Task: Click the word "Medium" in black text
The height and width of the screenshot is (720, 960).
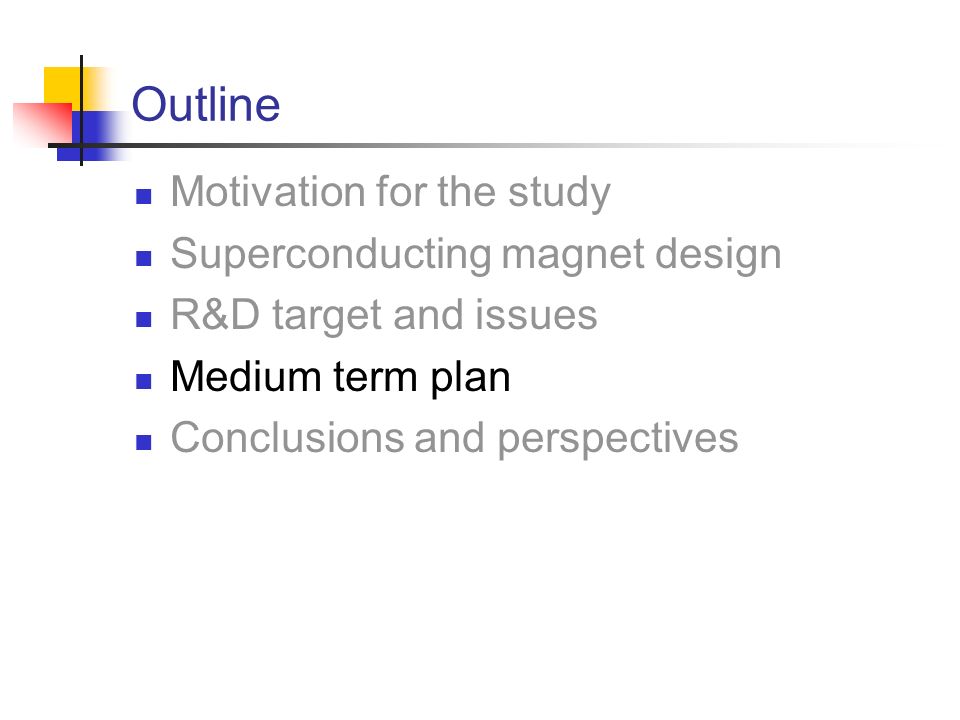Action: [x=246, y=376]
